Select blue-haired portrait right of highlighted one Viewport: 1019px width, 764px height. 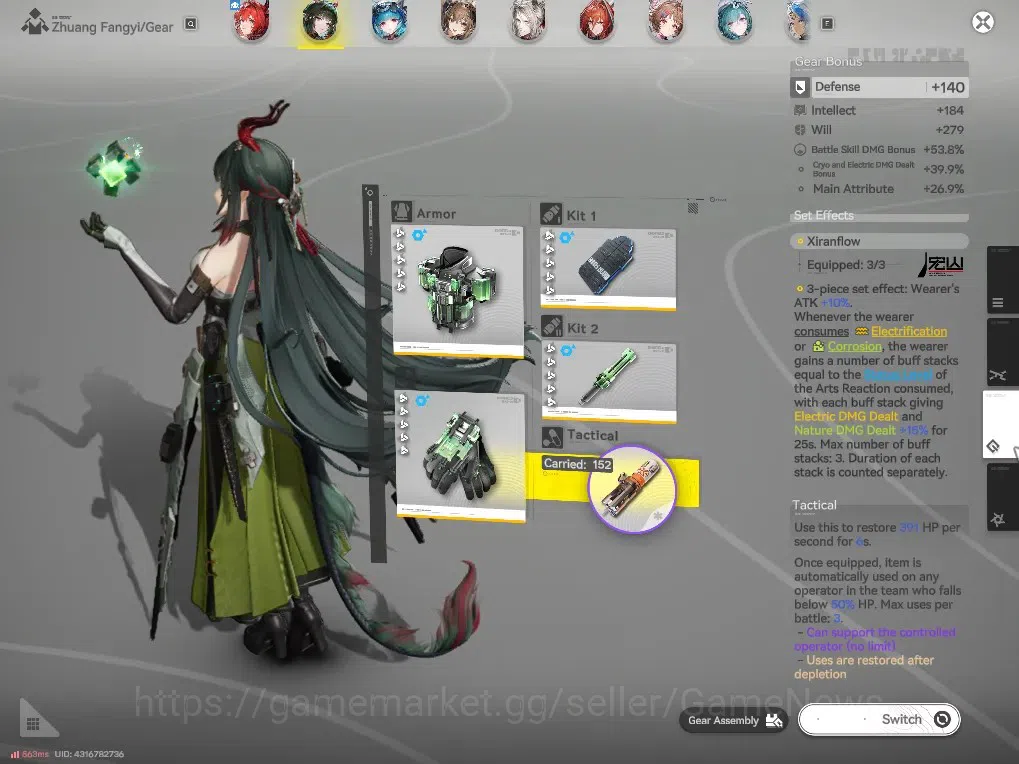pyautogui.click(x=389, y=21)
